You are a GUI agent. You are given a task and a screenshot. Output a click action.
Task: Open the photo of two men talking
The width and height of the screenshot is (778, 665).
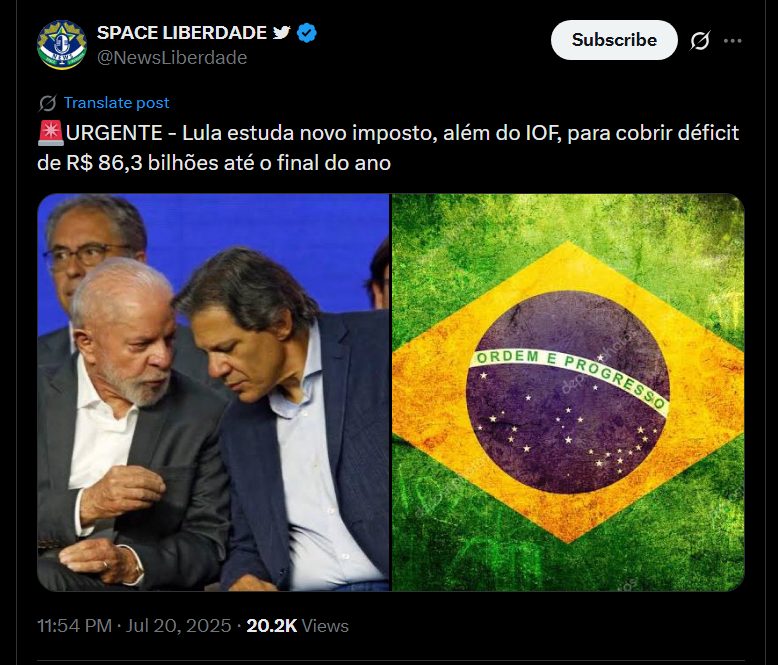(x=213, y=392)
